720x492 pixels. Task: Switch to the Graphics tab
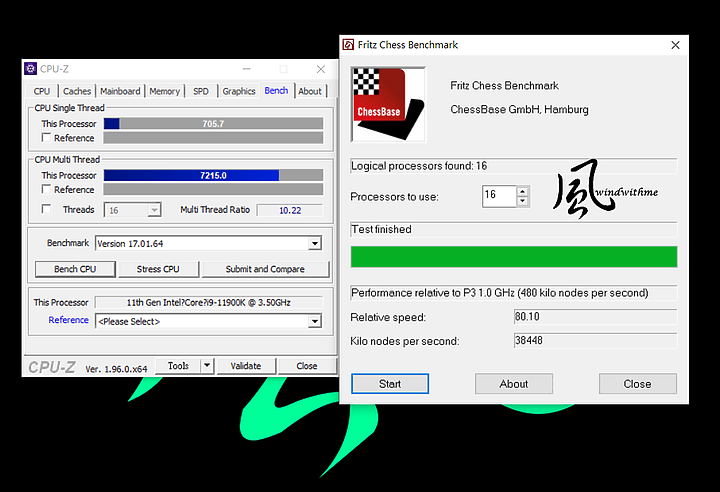click(x=239, y=91)
